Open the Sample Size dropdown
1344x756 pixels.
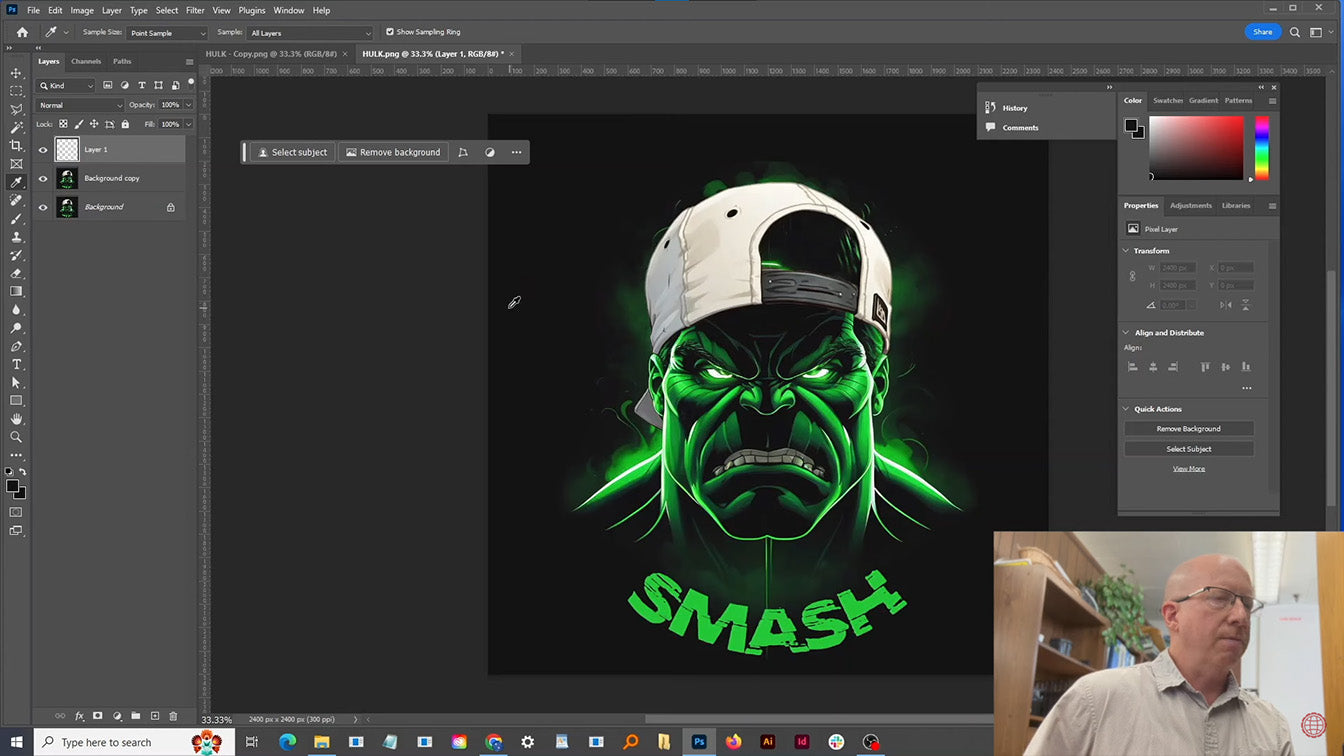[167, 33]
